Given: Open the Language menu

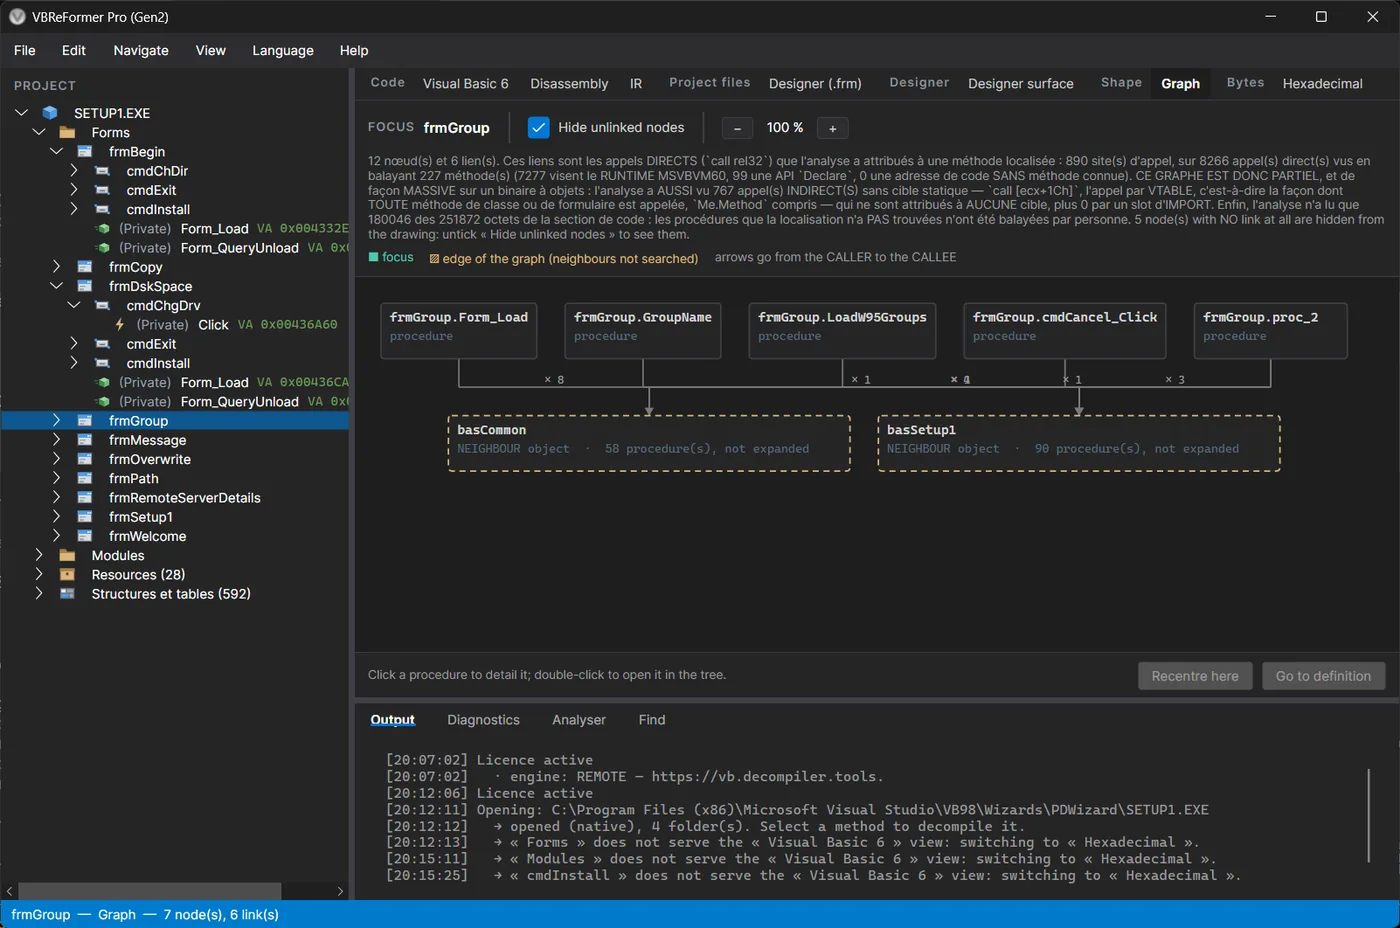Looking at the screenshot, I should click(283, 50).
